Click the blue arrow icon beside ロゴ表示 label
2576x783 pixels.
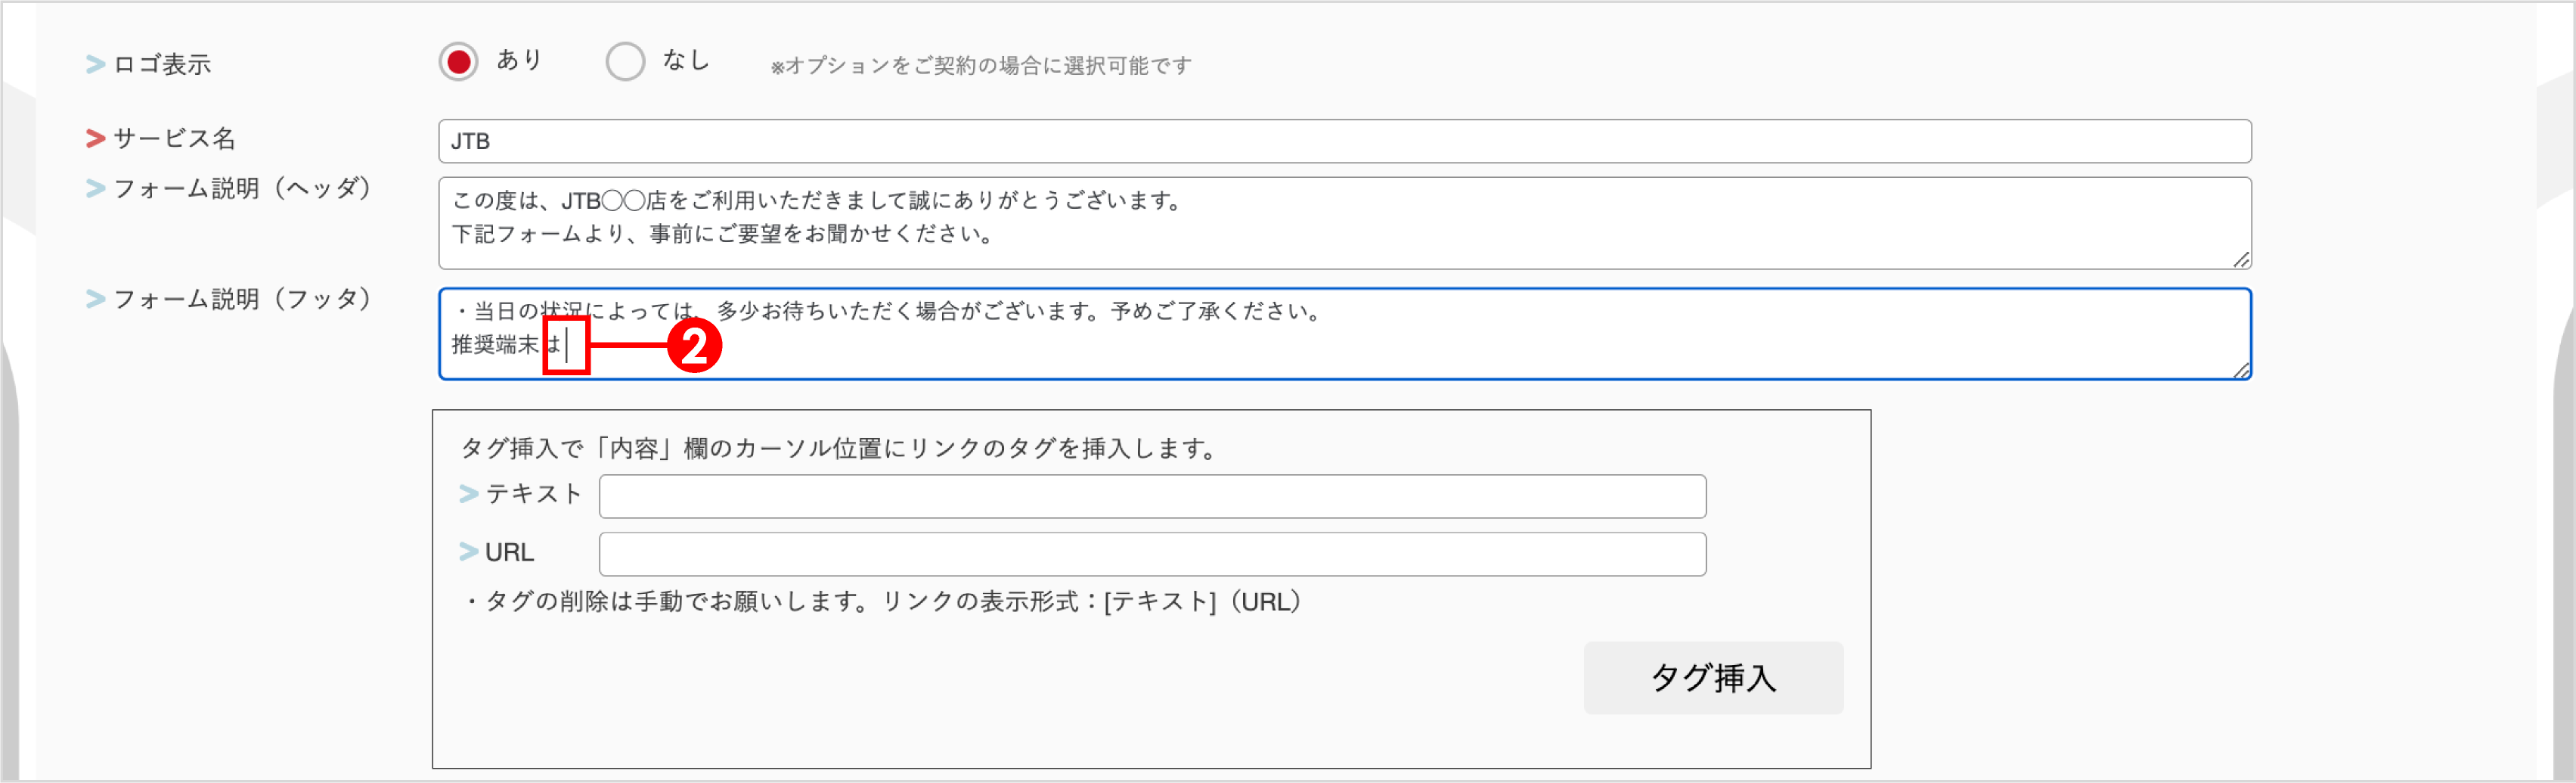(95, 64)
